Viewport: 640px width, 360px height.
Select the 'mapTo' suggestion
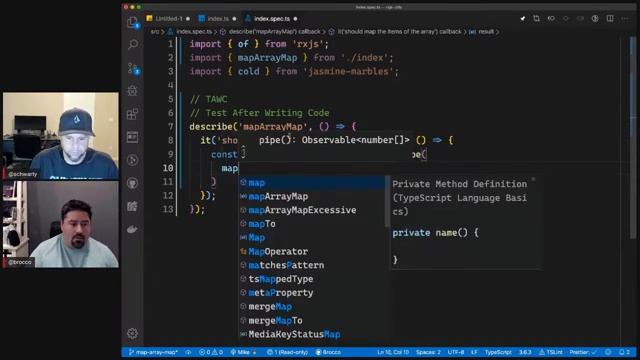coord(312,224)
